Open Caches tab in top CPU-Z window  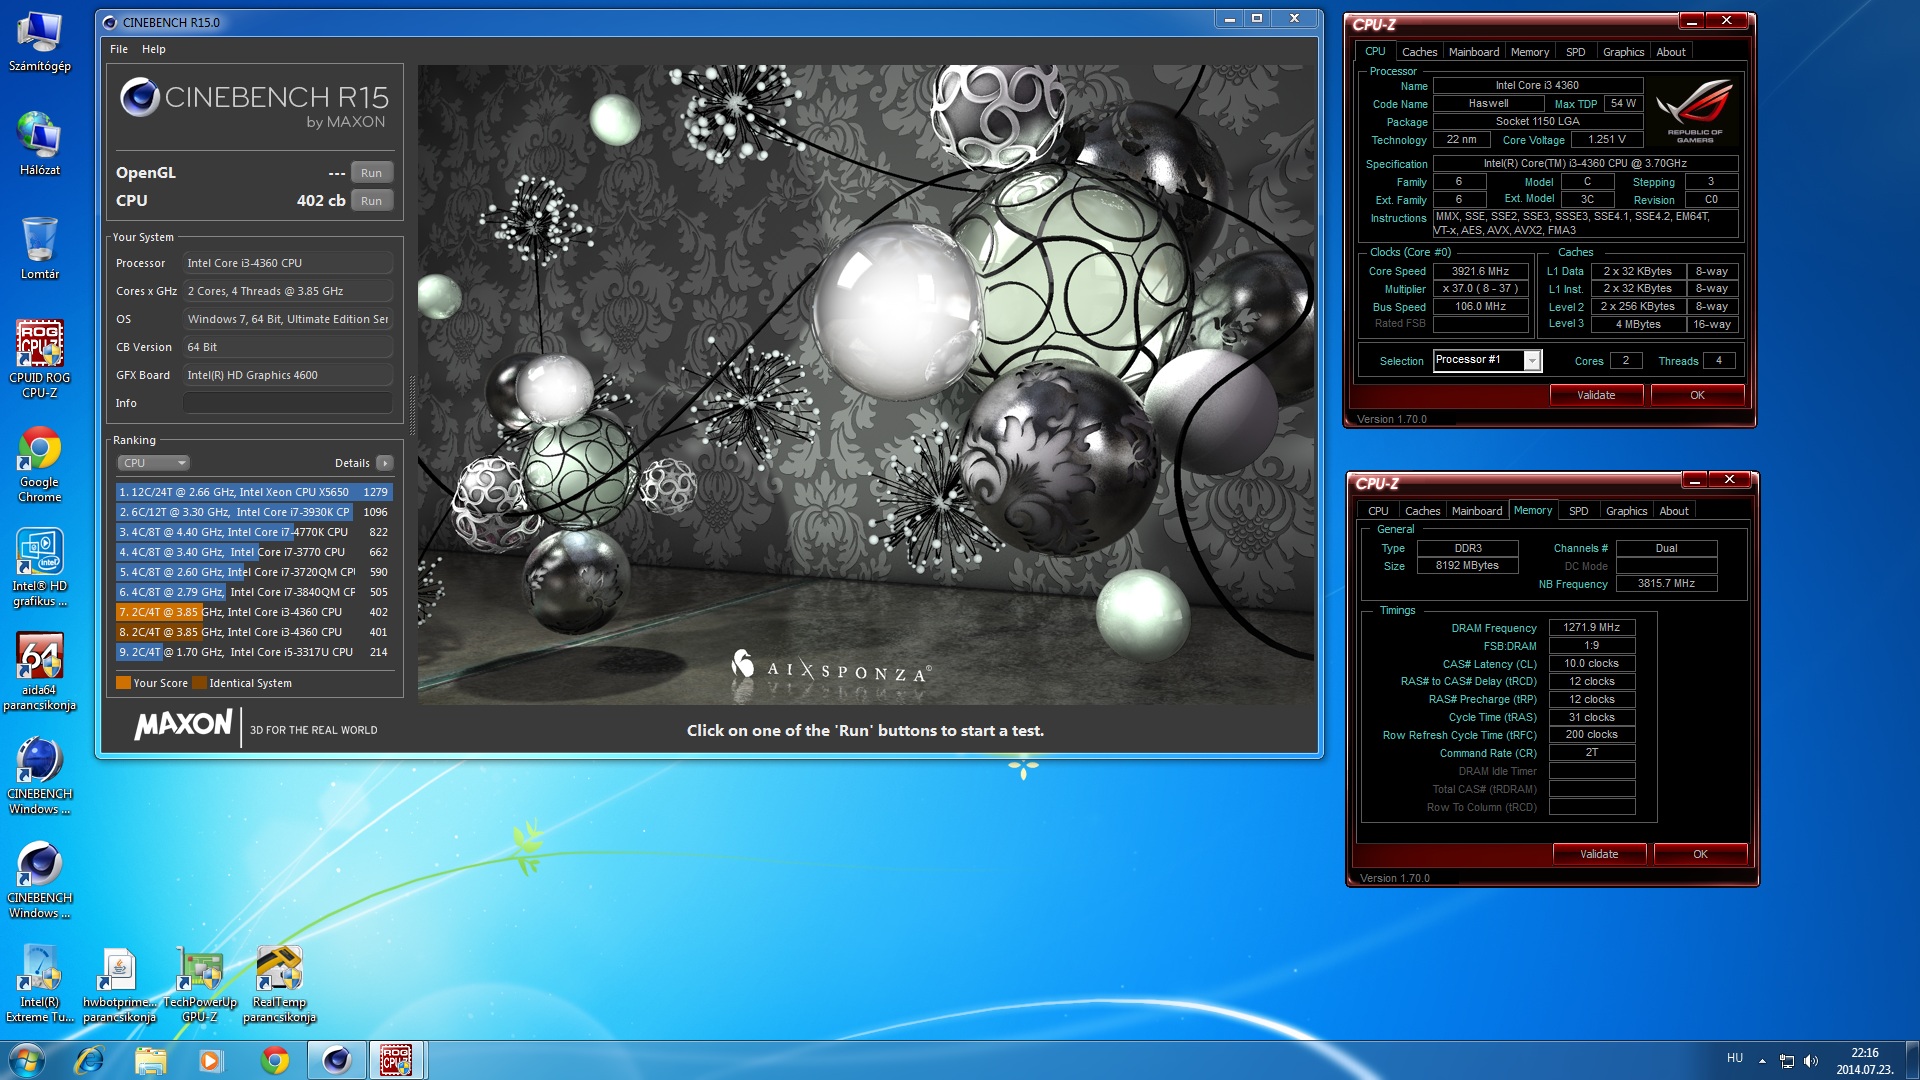click(1419, 52)
